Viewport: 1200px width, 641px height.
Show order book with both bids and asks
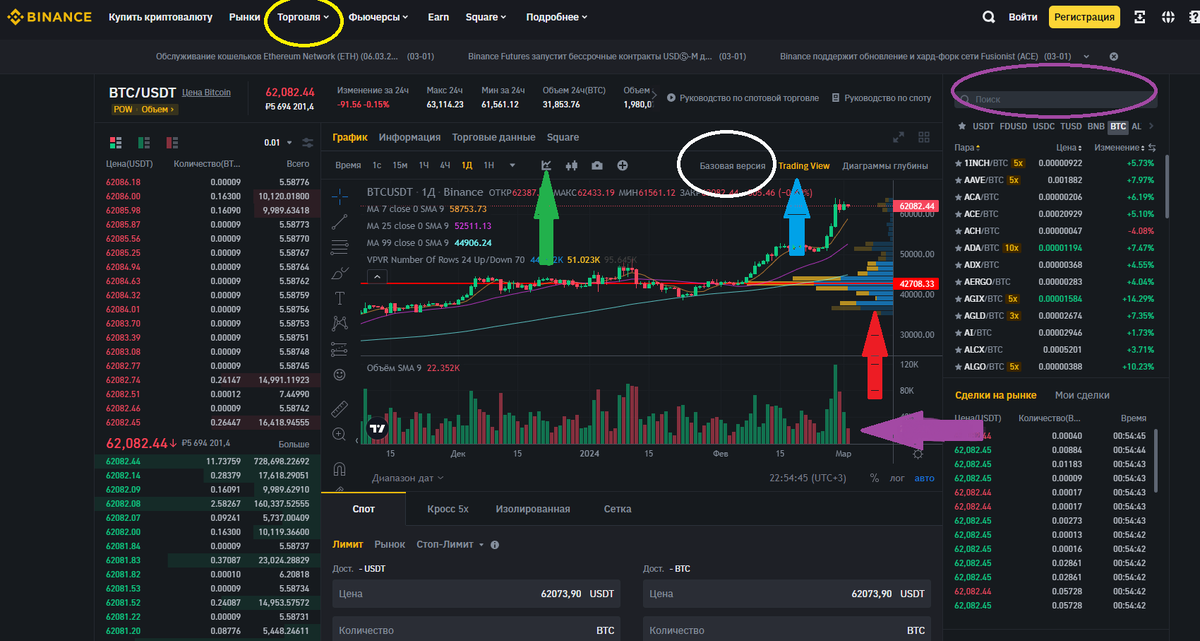pyautogui.click(x=115, y=143)
